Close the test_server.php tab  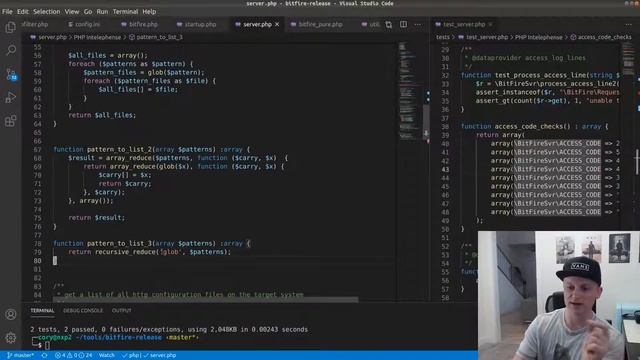(490, 24)
